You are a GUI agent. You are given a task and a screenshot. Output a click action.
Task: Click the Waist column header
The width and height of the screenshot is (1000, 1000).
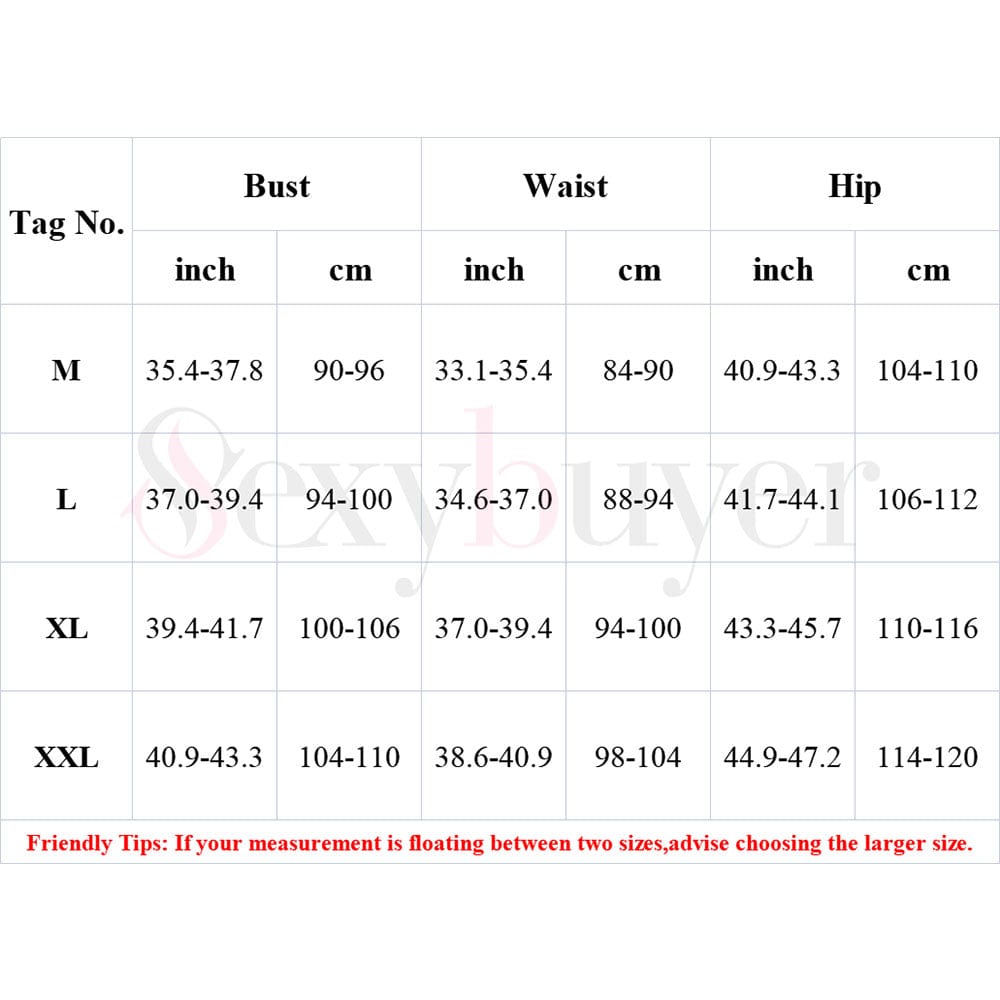565,186
